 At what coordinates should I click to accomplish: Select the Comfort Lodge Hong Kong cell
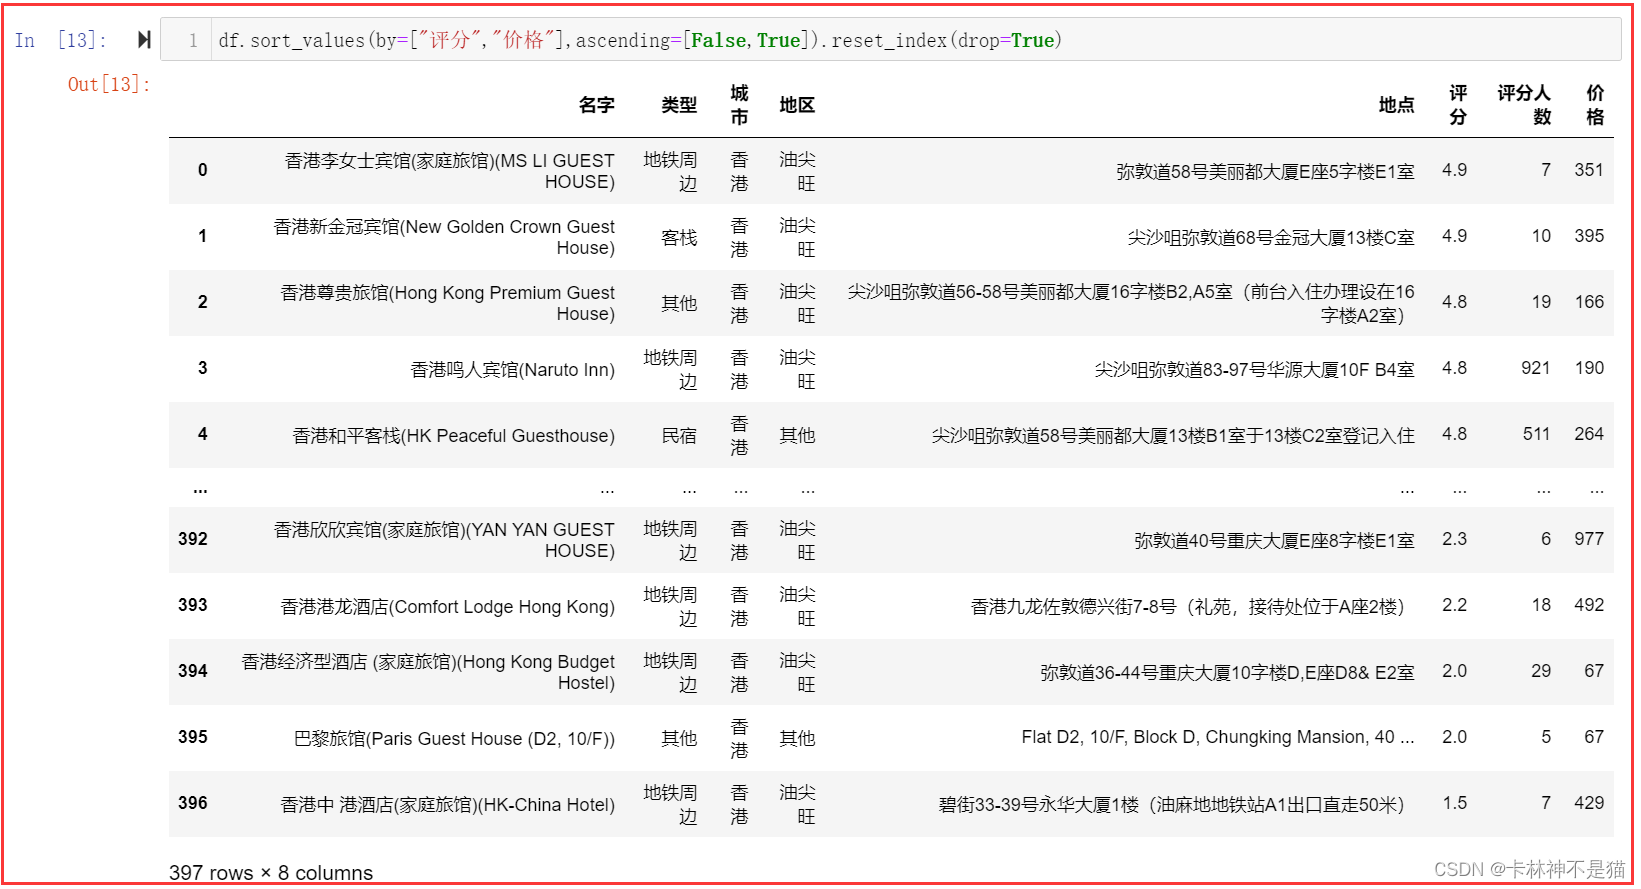[447, 607]
